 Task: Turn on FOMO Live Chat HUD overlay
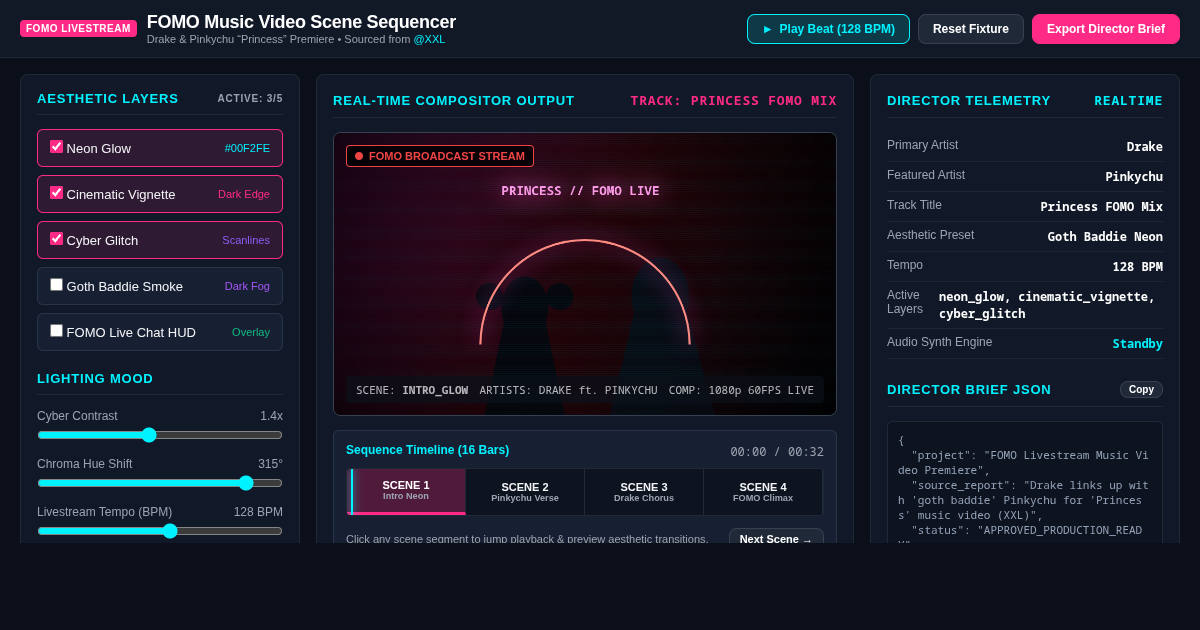tap(57, 331)
